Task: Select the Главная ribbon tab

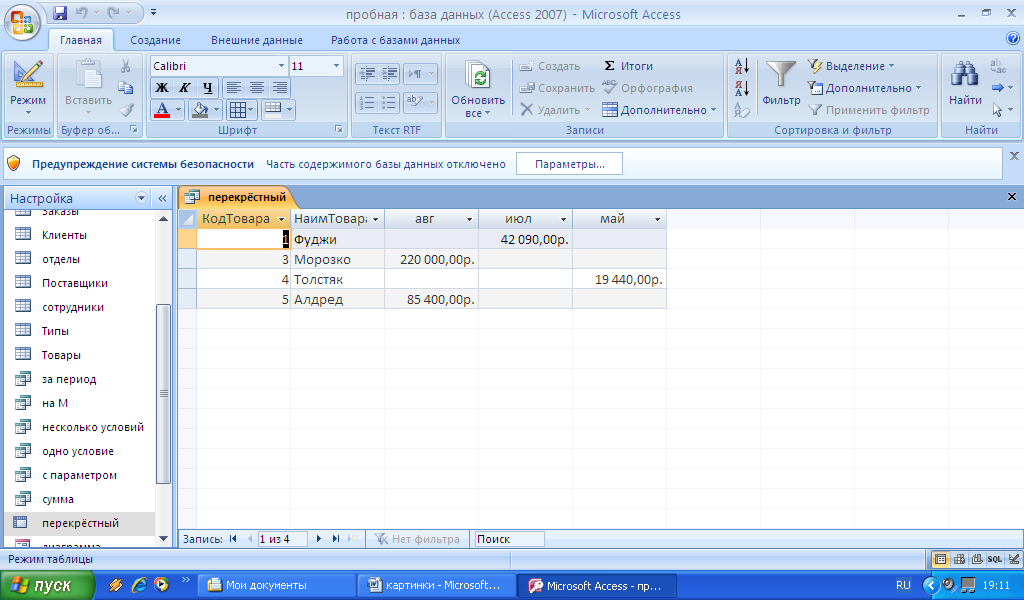Action: pos(81,40)
